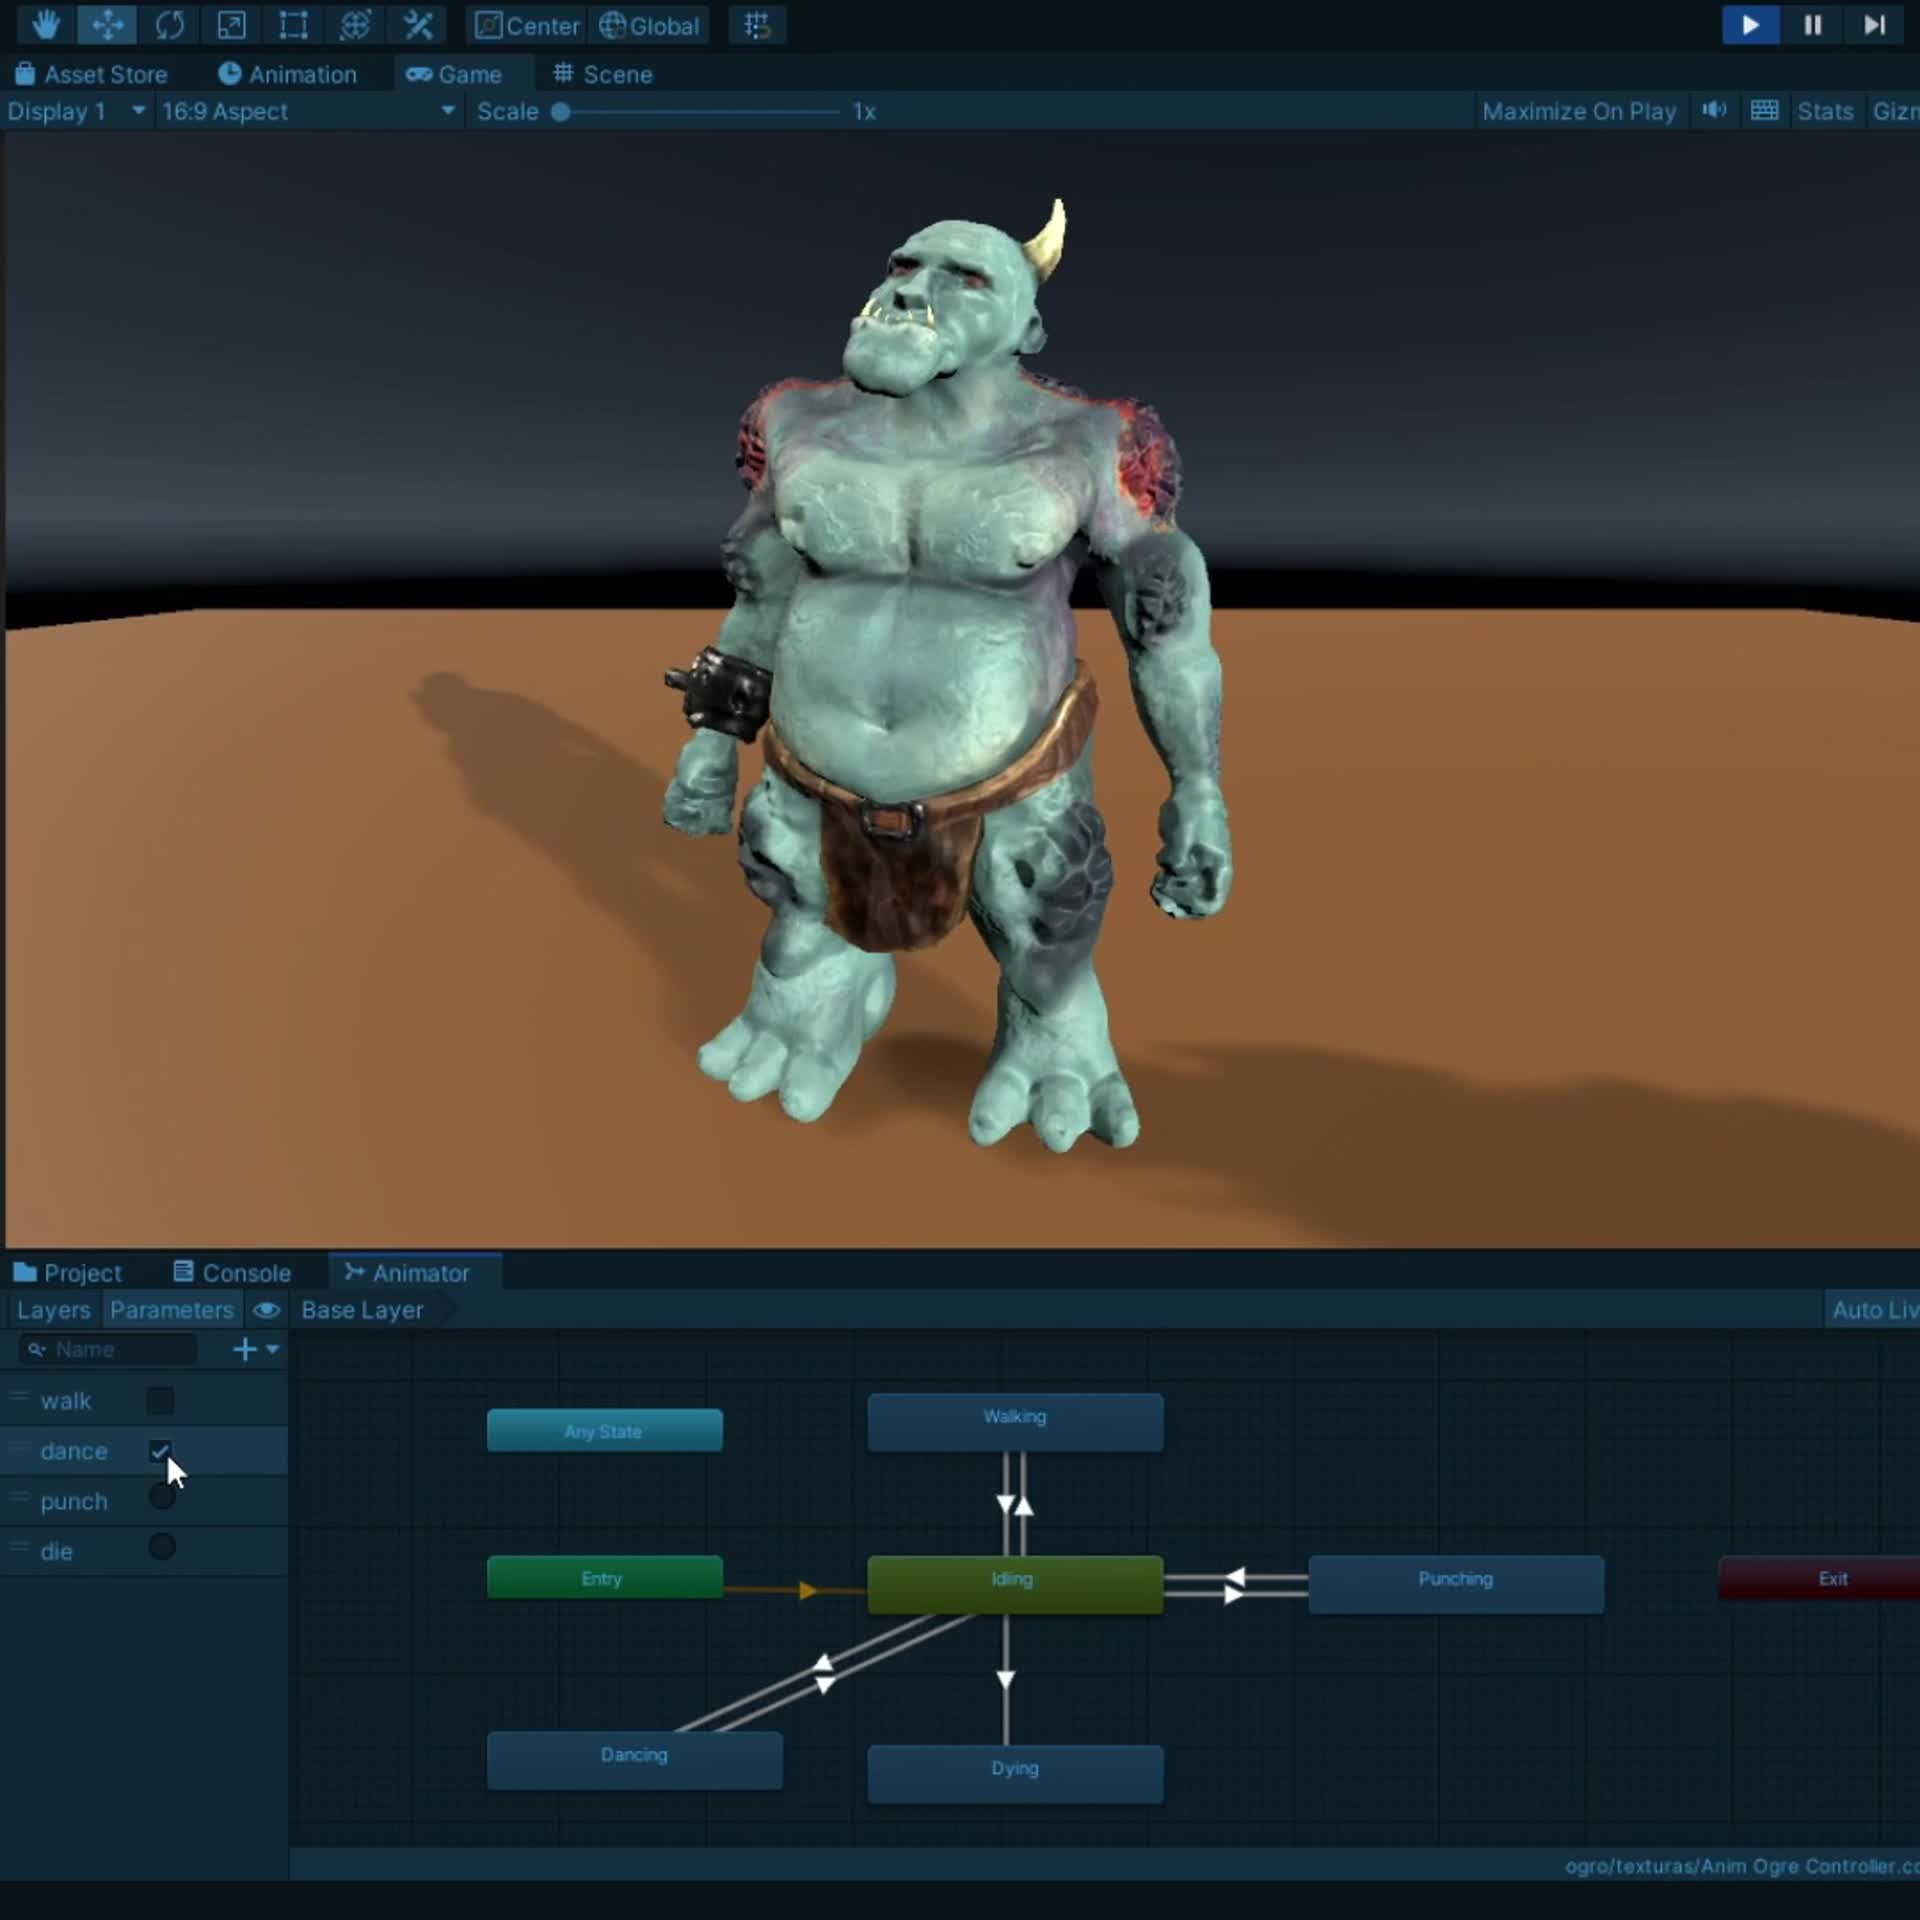The width and height of the screenshot is (1920, 1920).
Task: Enable the walk parameter
Action: 161,1401
